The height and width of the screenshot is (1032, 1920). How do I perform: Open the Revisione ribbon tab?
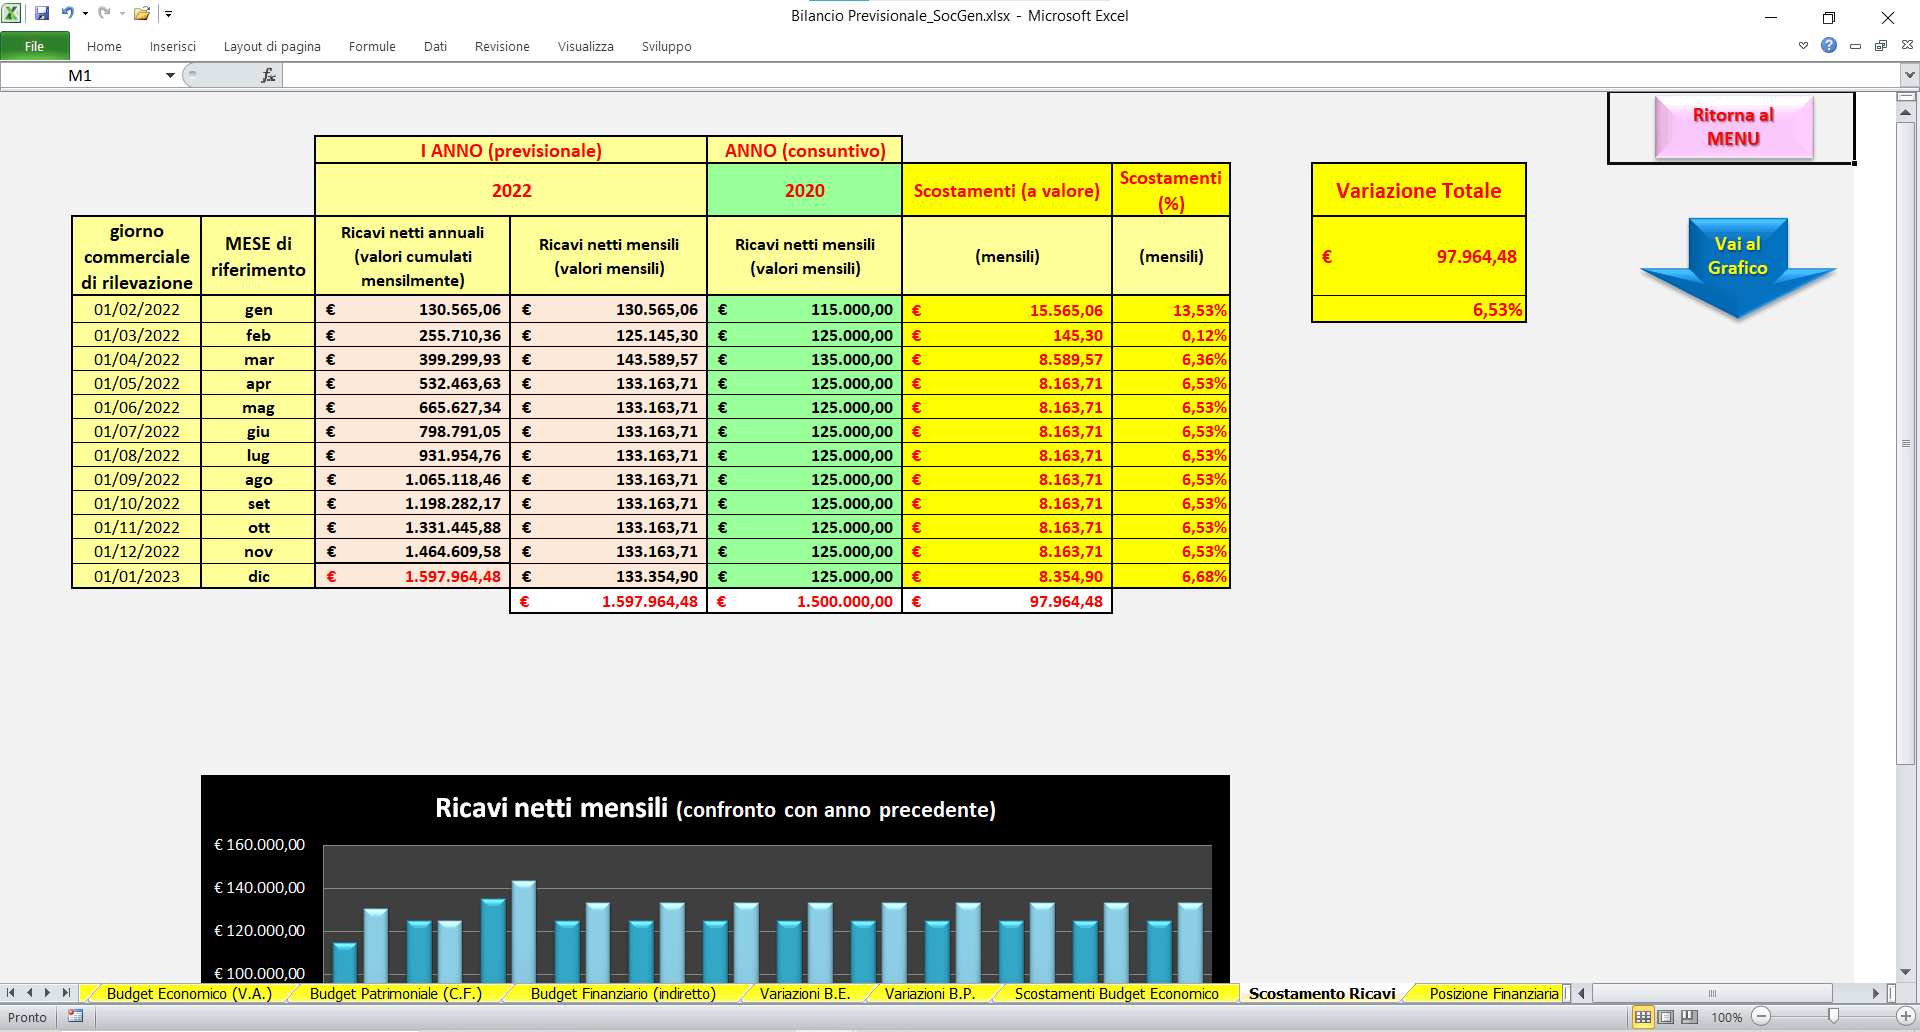(502, 46)
